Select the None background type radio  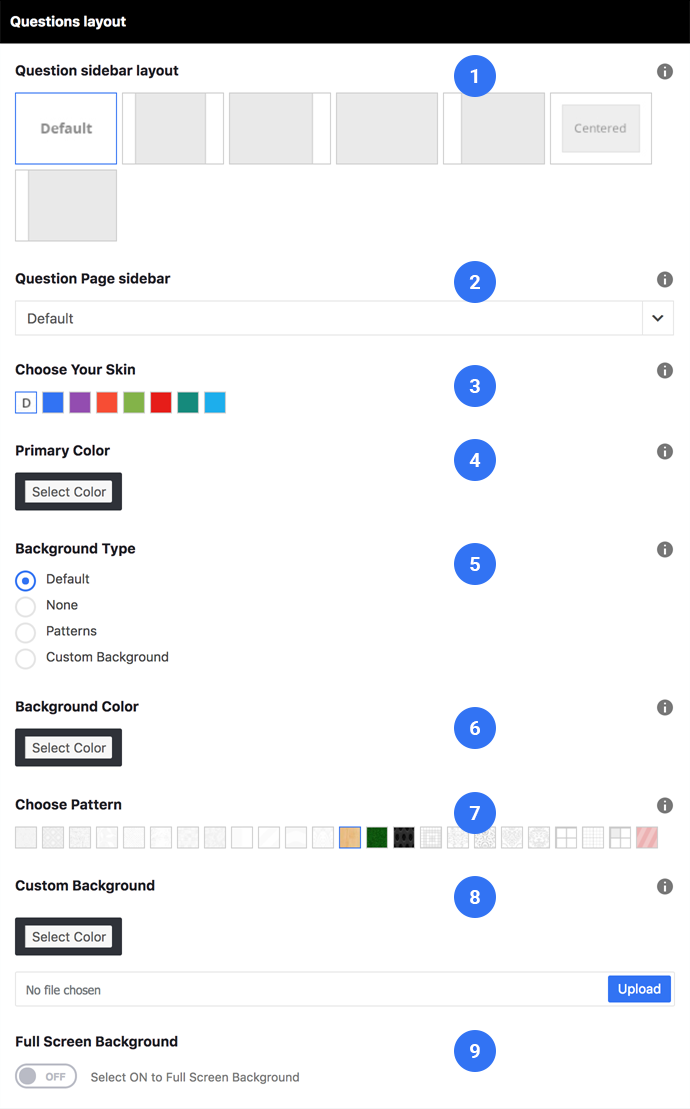25,606
